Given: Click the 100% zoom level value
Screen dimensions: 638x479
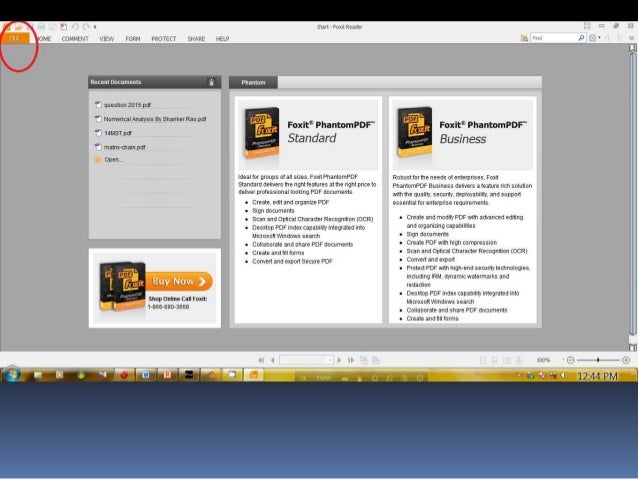Looking at the screenshot, I should [543, 360].
